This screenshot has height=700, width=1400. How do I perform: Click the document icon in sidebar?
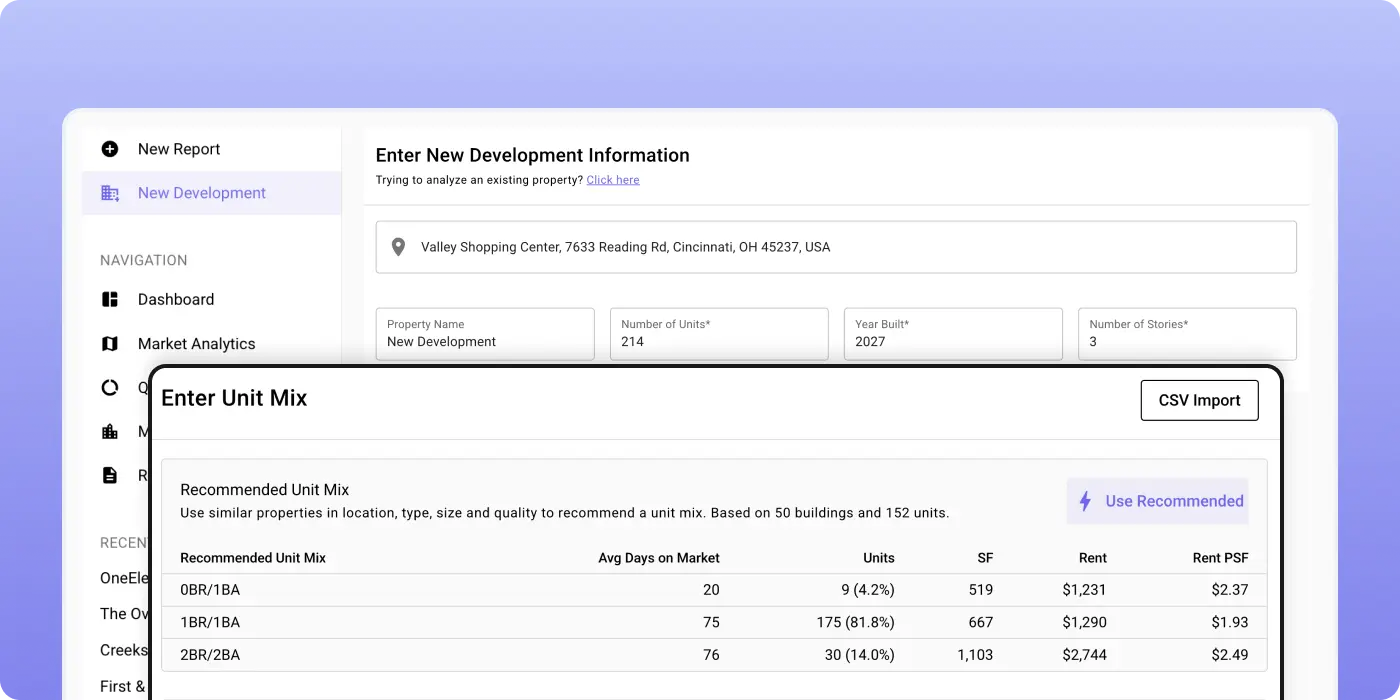(x=110, y=475)
